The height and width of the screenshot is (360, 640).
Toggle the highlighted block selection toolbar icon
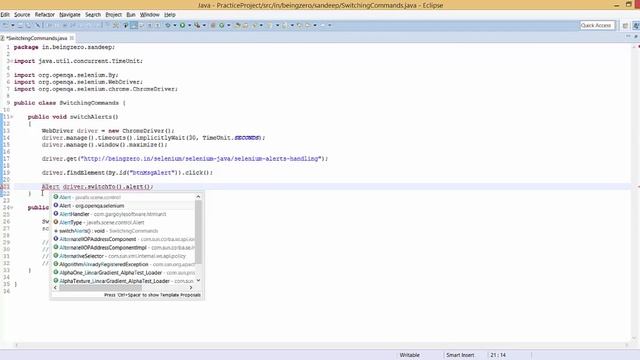(134, 25)
